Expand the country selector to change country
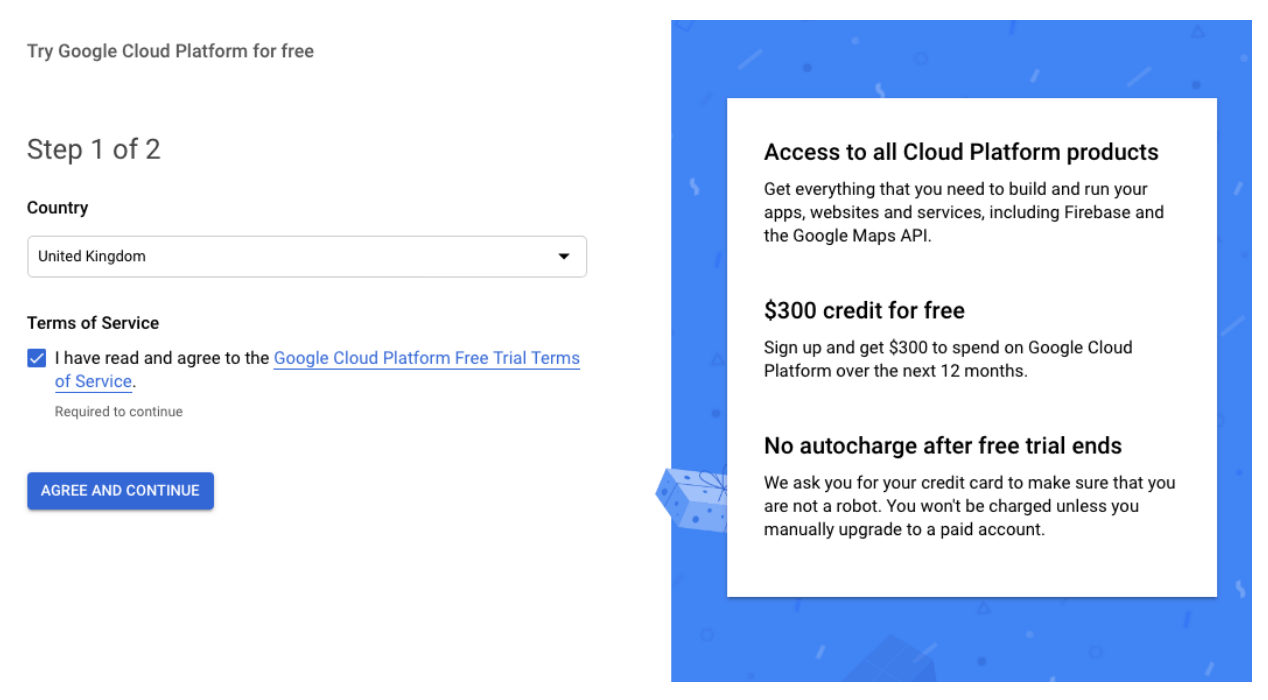This screenshot has height=700, width=1268. tap(307, 256)
